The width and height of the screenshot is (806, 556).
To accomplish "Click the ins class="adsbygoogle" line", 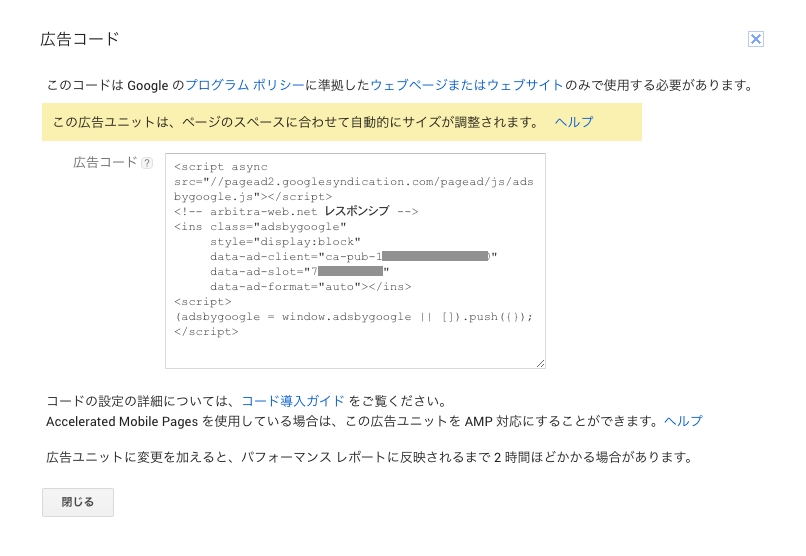I will (x=260, y=227).
